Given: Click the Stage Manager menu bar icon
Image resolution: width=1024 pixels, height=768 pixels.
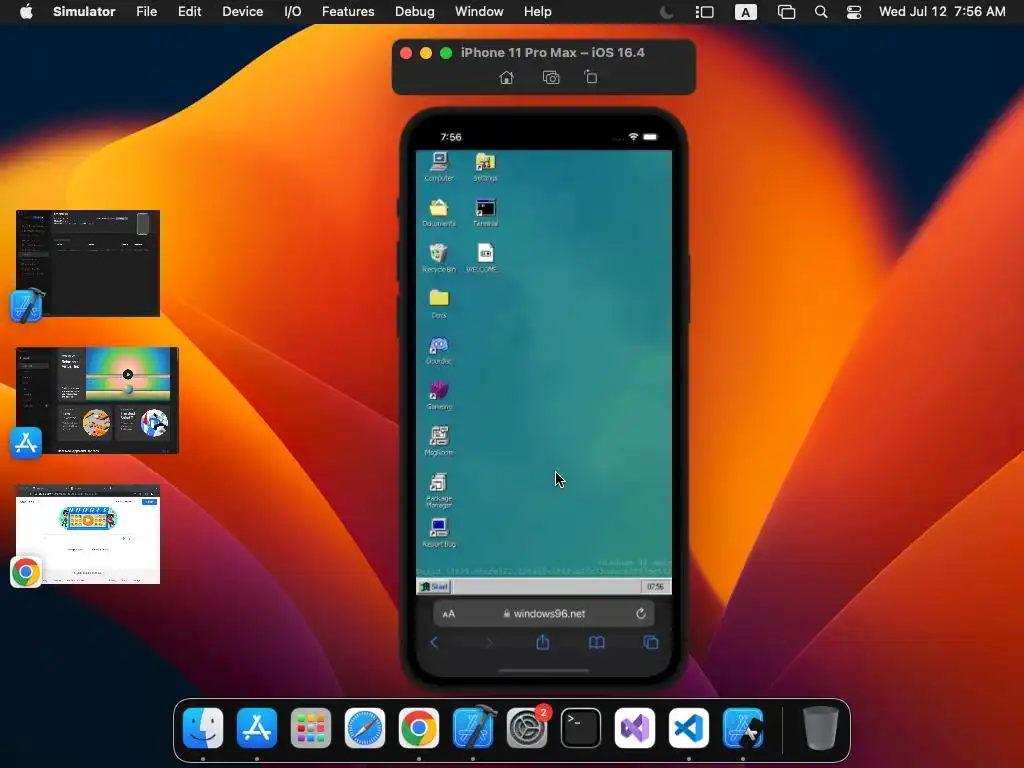Looking at the screenshot, I should tap(705, 12).
